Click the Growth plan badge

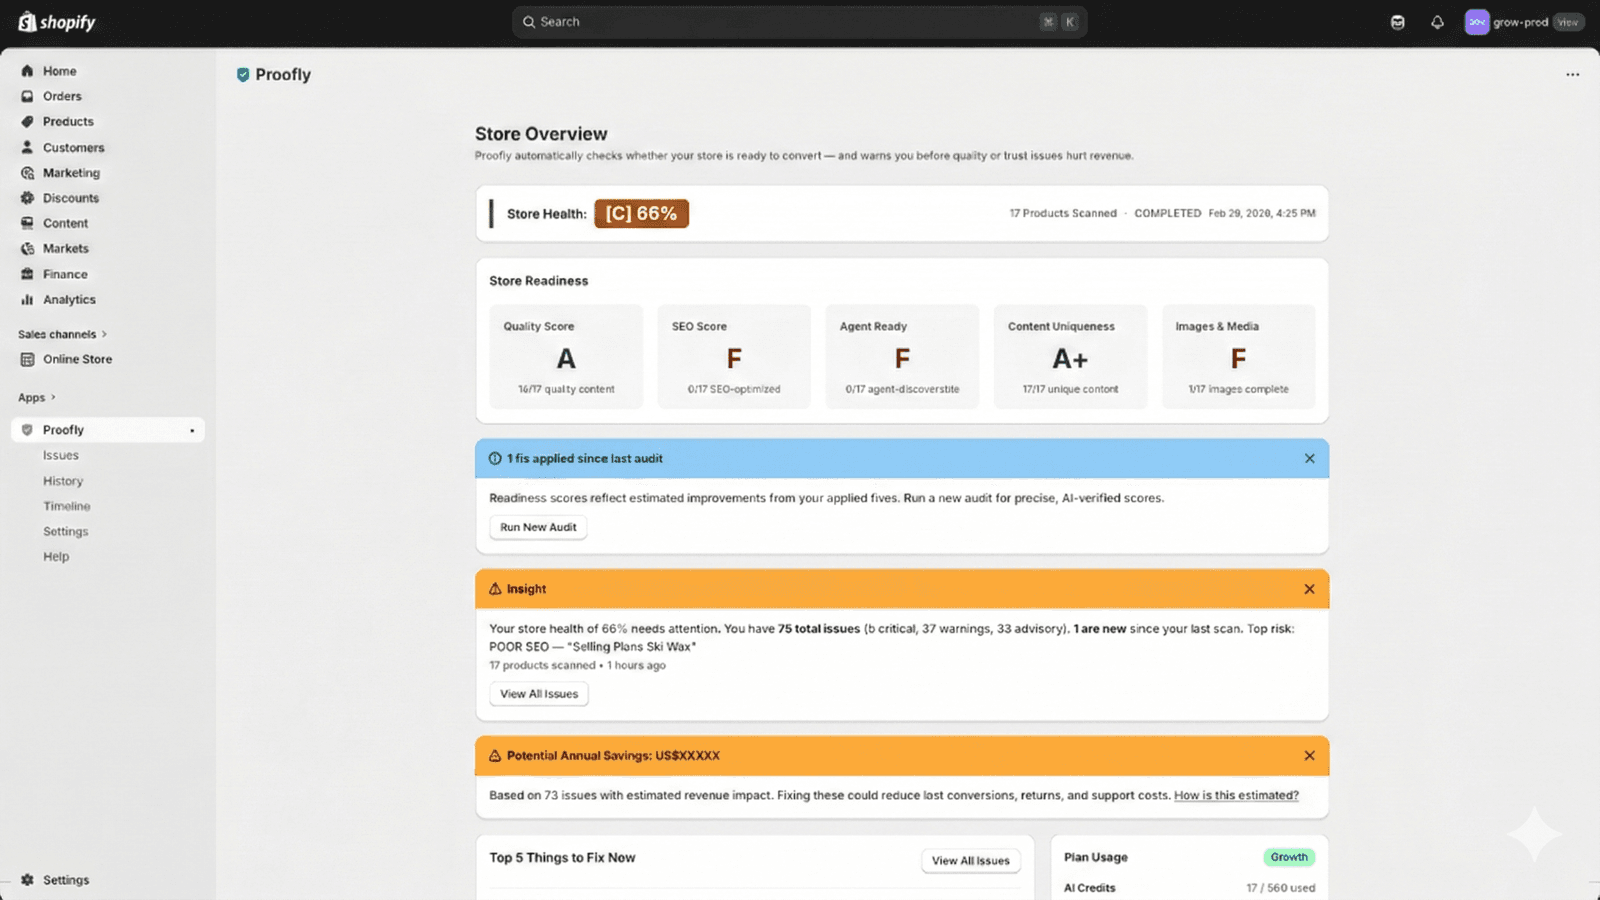pyautogui.click(x=1289, y=857)
